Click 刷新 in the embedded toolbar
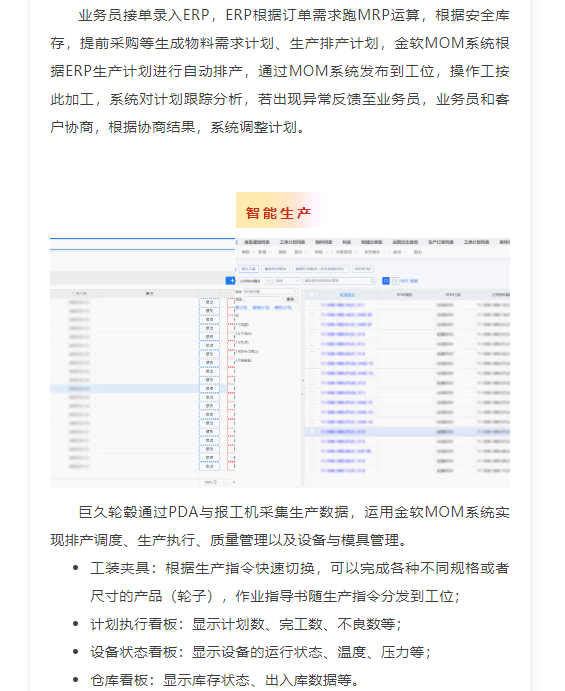The width and height of the screenshot is (565, 691). pyautogui.click(x=246, y=252)
